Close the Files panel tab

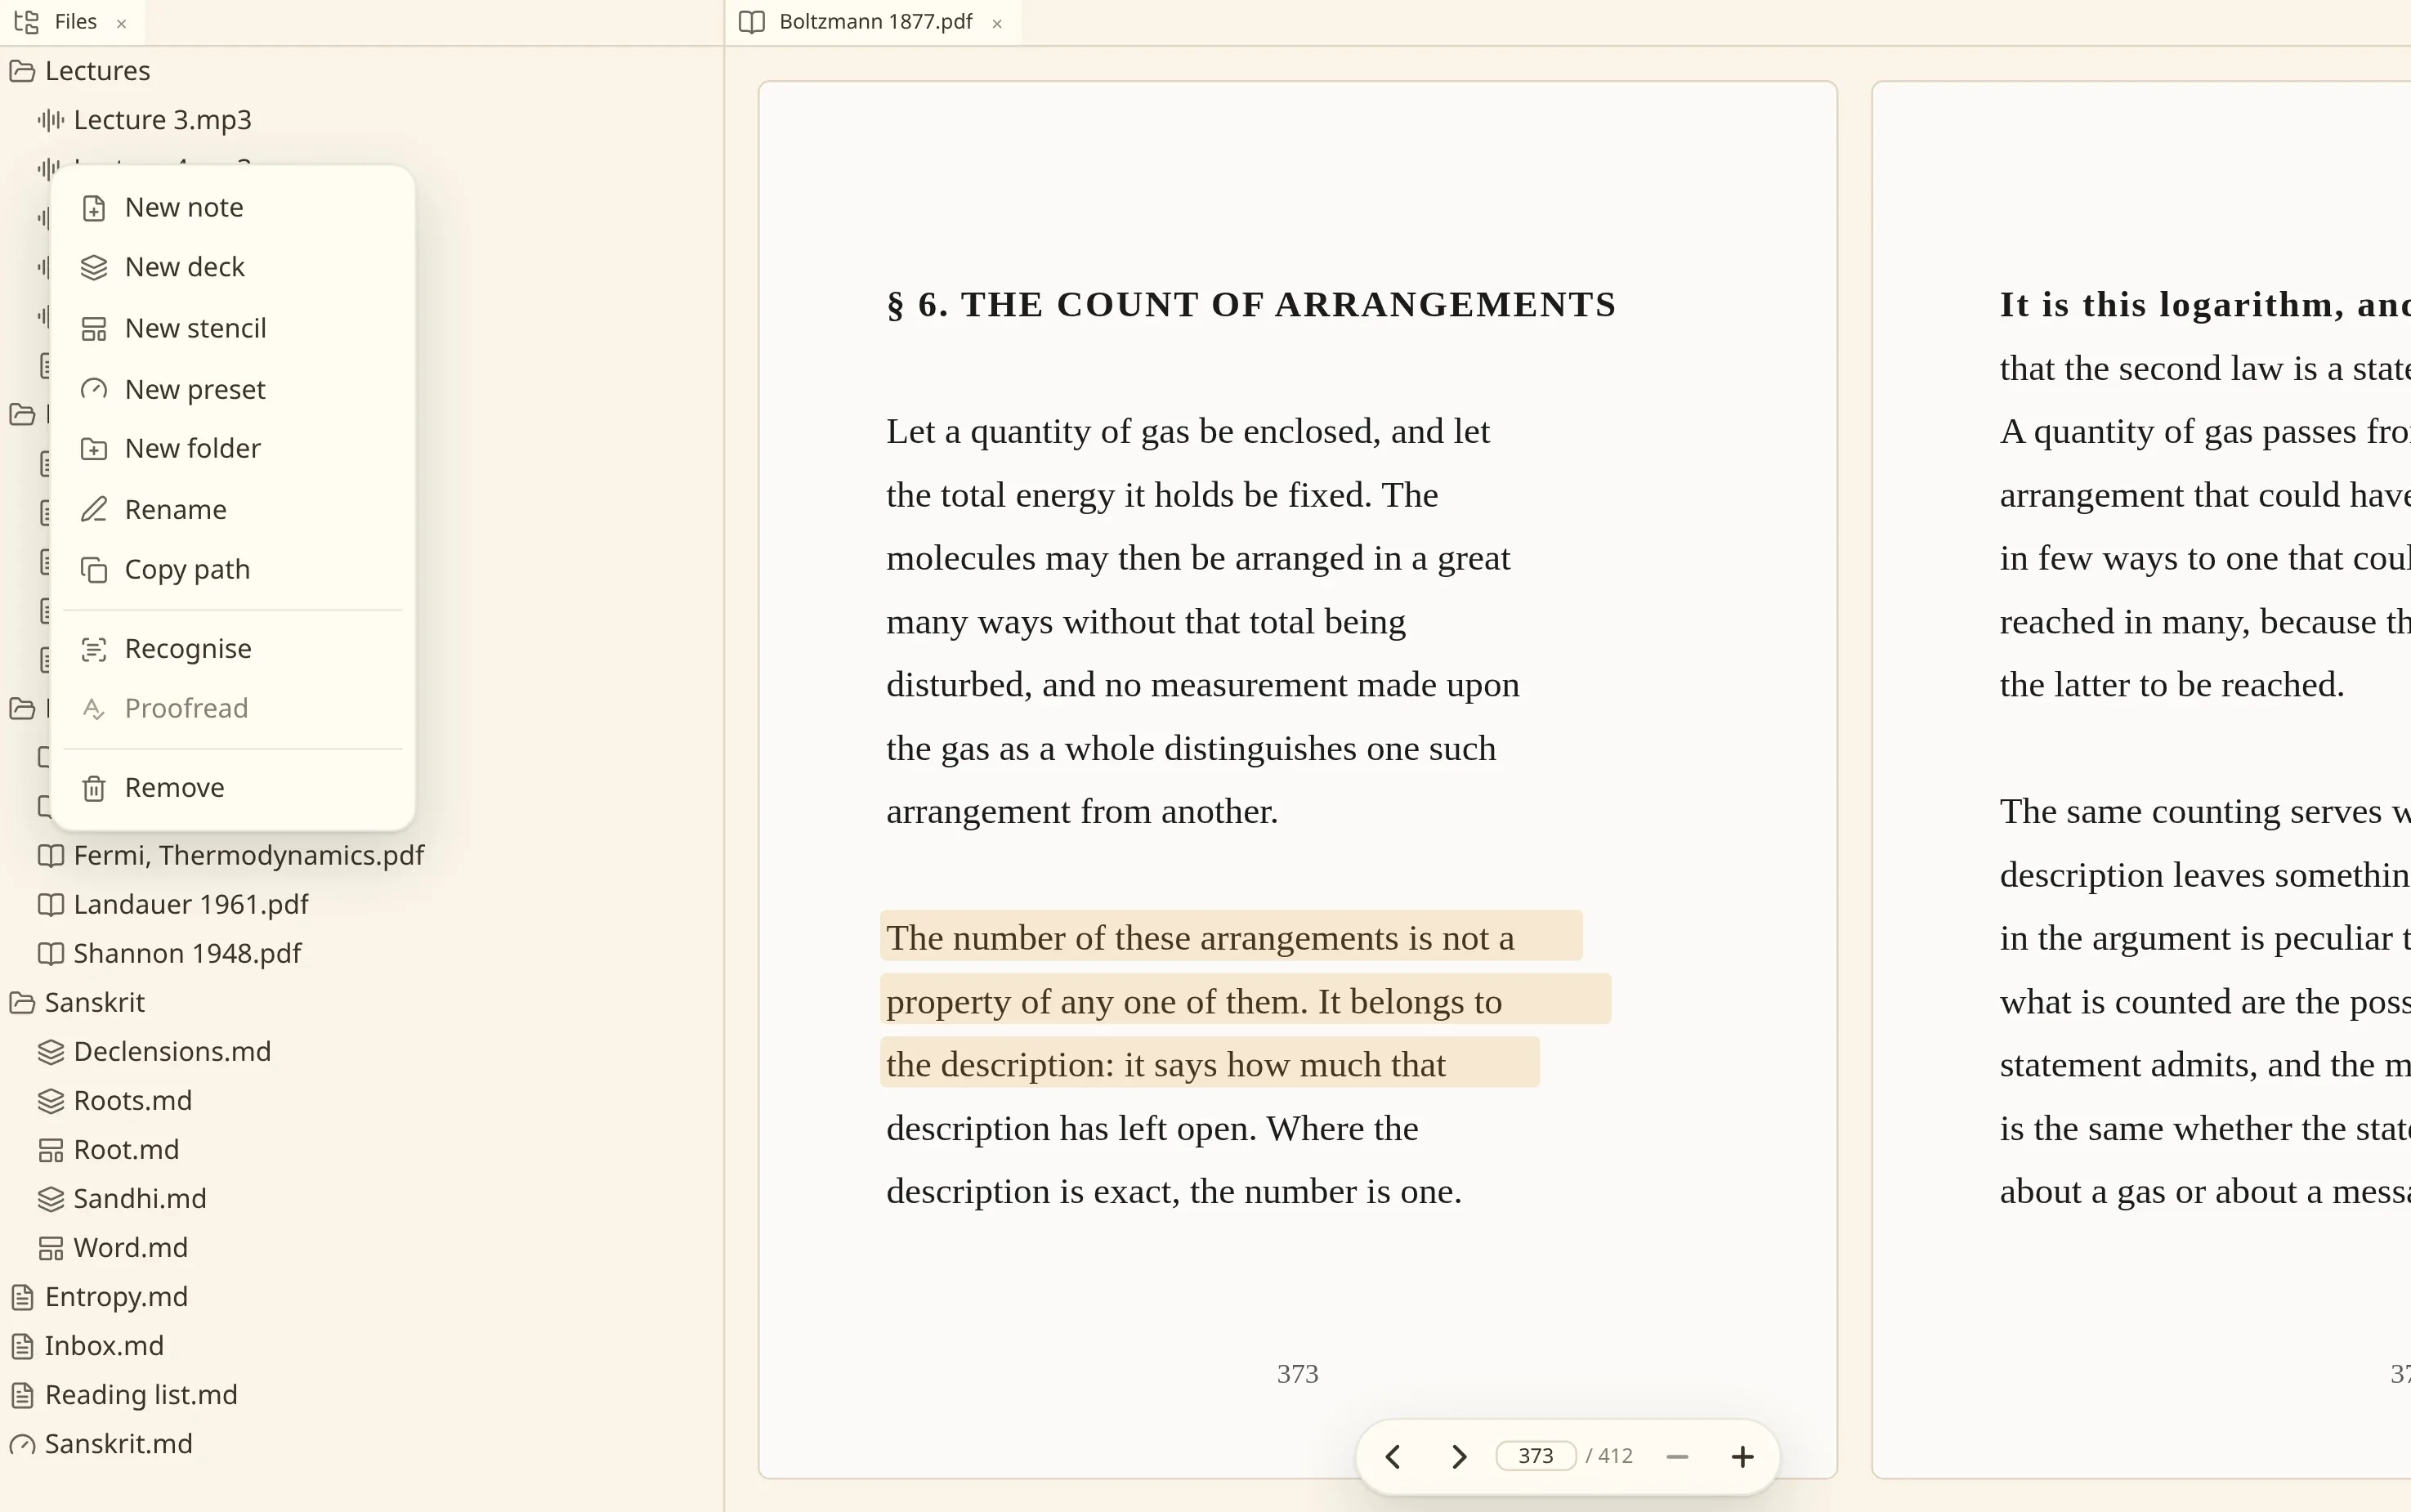click(x=122, y=23)
